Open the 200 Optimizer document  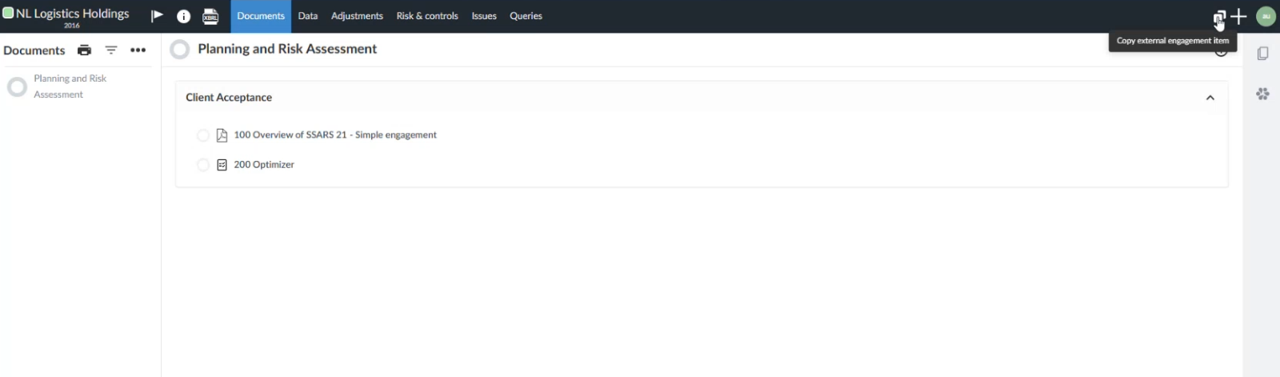pyautogui.click(x=264, y=165)
